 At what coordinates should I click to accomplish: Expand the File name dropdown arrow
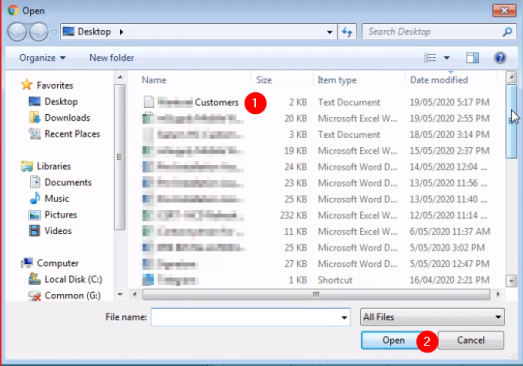point(344,317)
